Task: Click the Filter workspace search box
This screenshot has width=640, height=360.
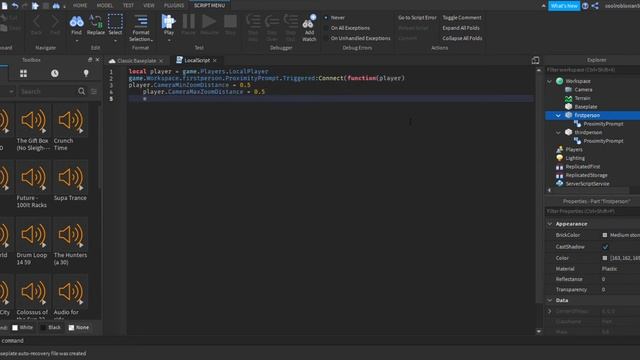Action: [x=593, y=70]
